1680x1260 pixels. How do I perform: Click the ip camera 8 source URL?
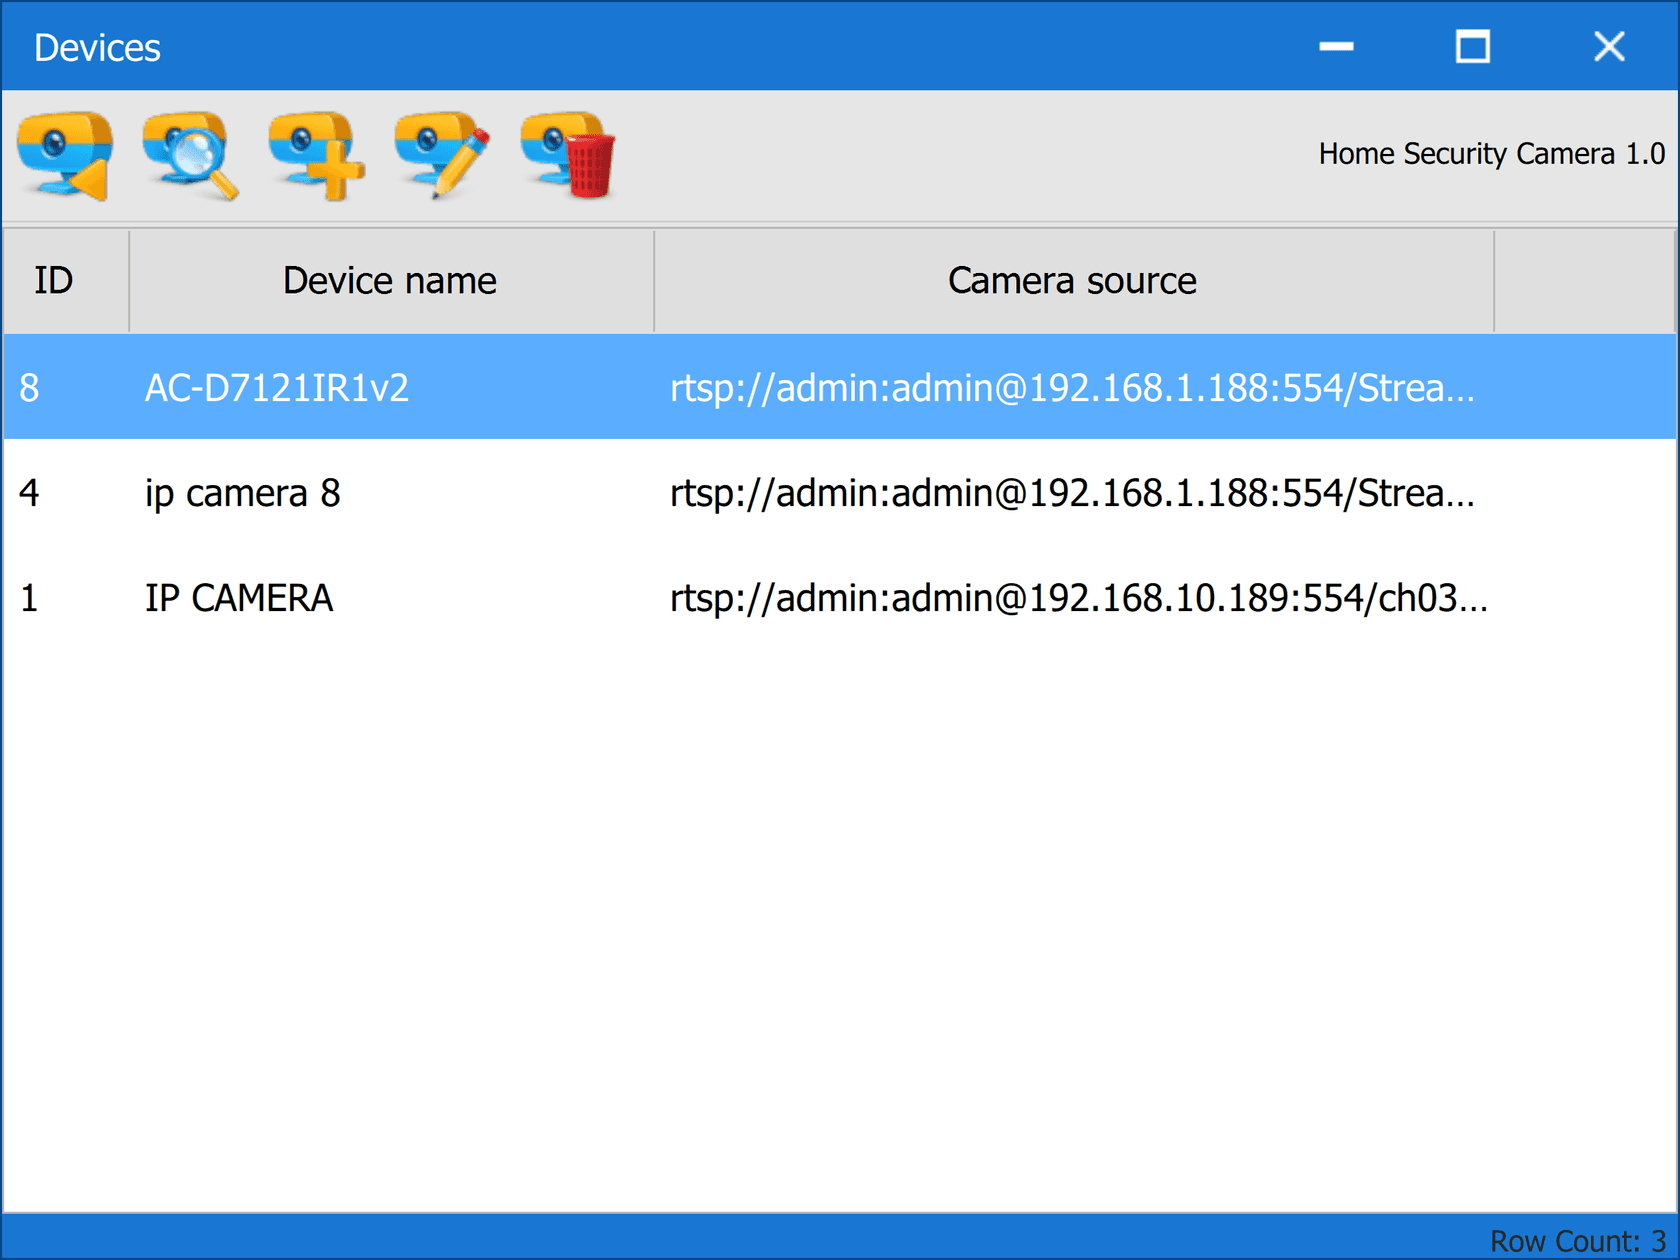1072,493
